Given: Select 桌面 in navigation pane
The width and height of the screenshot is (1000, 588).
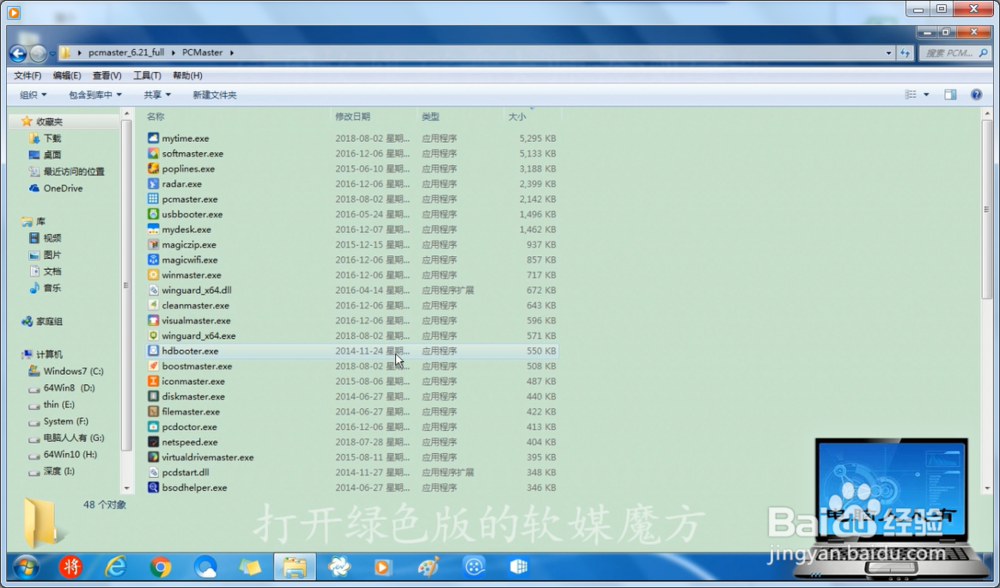Looking at the screenshot, I should (52, 155).
